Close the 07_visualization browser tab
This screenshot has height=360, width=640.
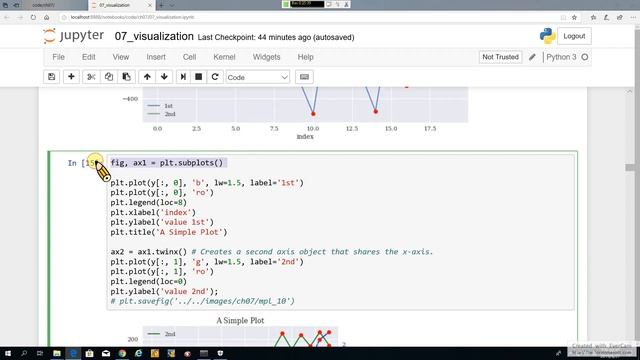[149, 5]
